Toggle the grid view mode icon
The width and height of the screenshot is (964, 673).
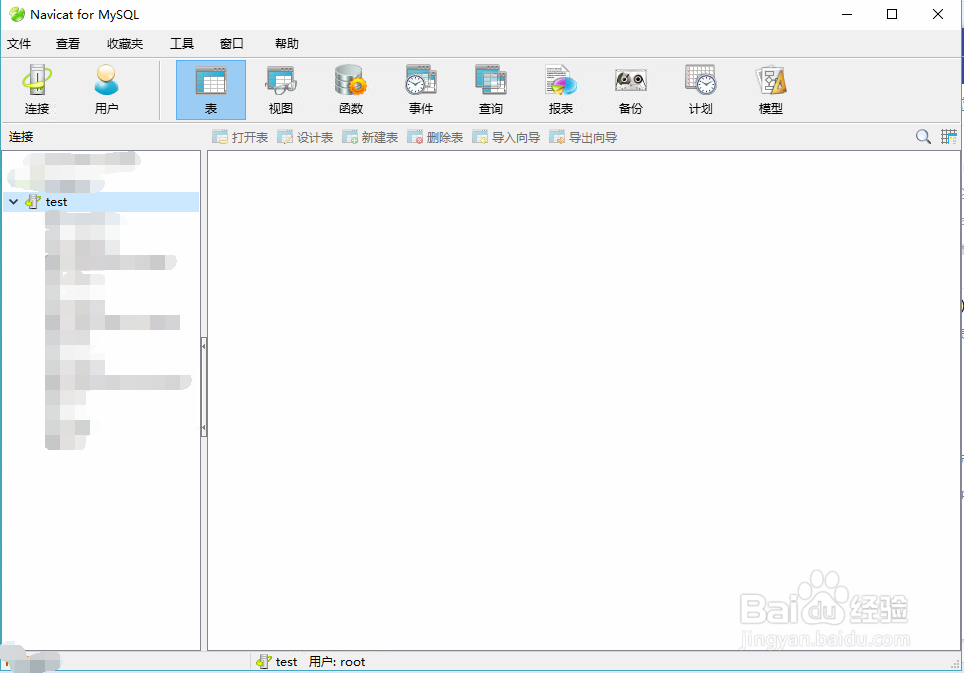949,136
